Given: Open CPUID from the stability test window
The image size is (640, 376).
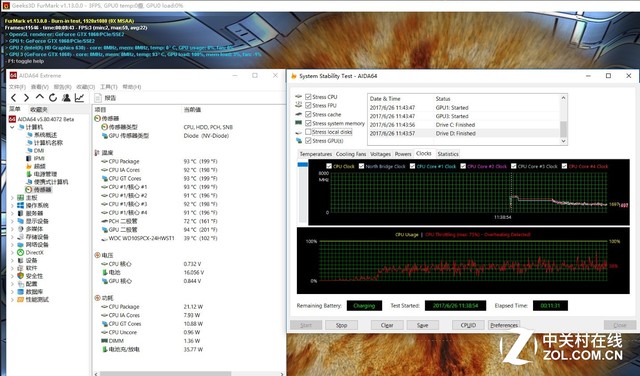Looking at the screenshot, I should coord(468,325).
